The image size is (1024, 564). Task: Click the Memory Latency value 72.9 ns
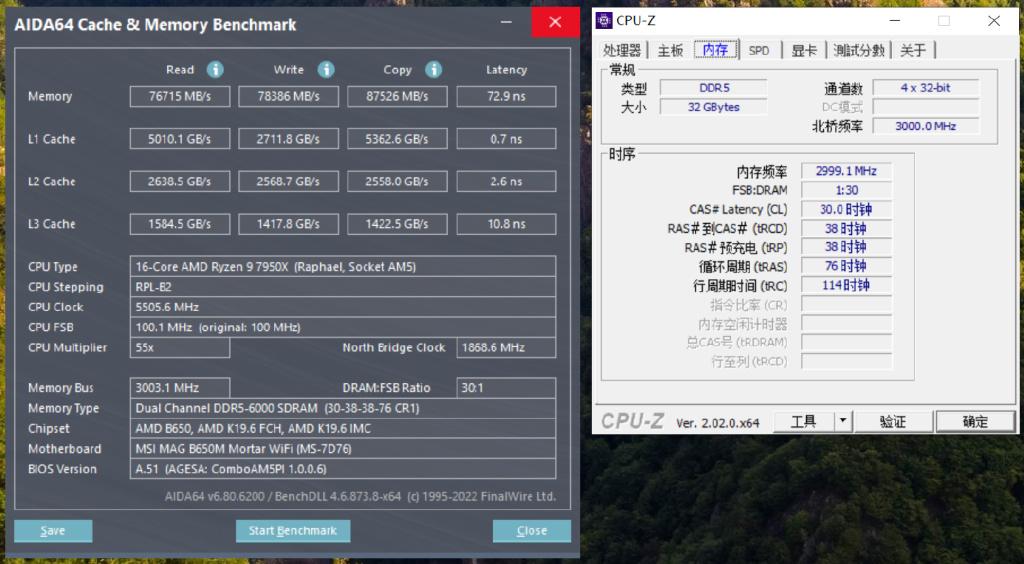[x=506, y=97]
